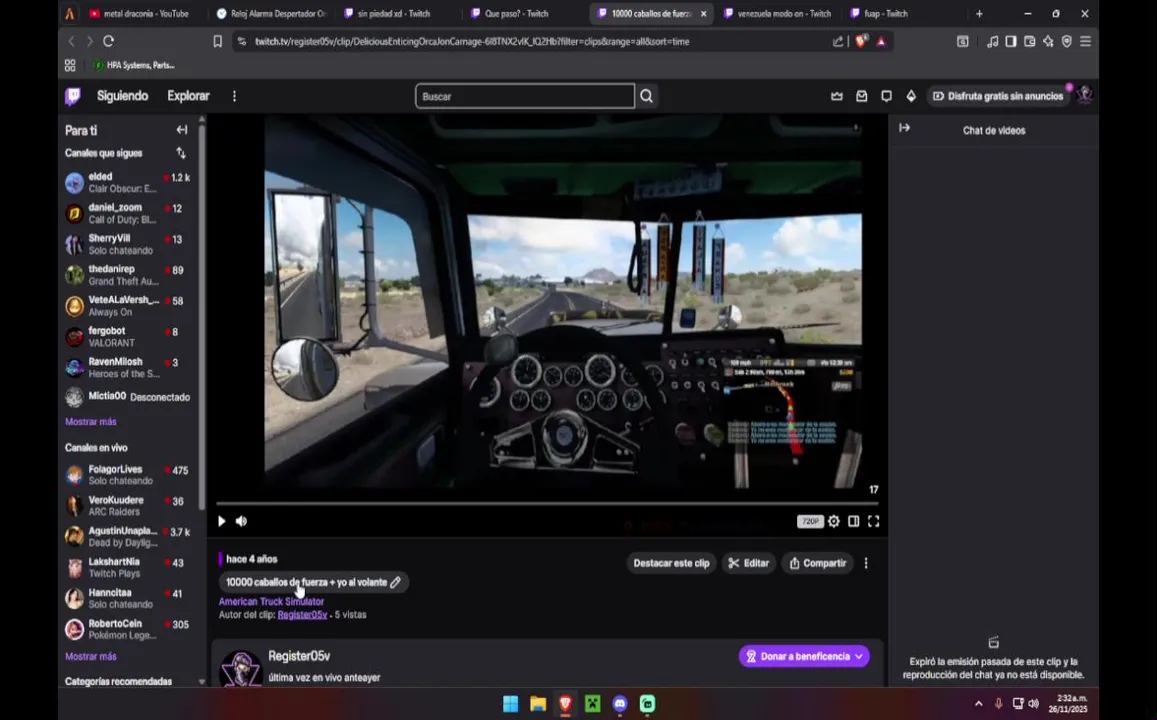Click the Compartir button
This screenshot has width=1157, height=720.
click(x=818, y=563)
